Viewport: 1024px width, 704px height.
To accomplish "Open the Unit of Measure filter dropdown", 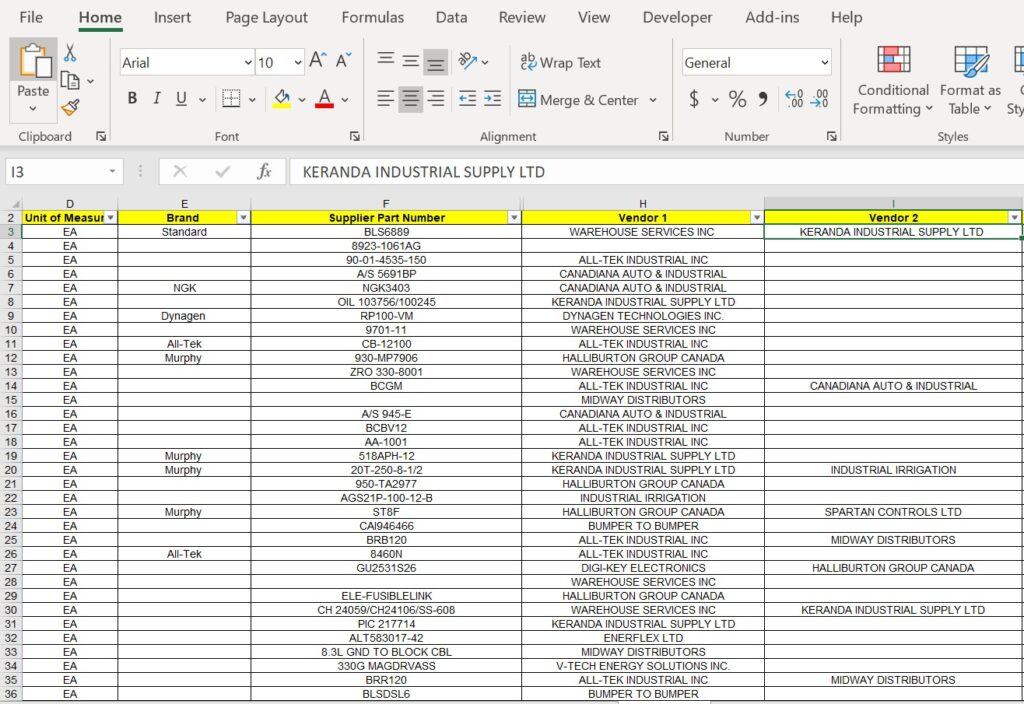I will coord(110,217).
